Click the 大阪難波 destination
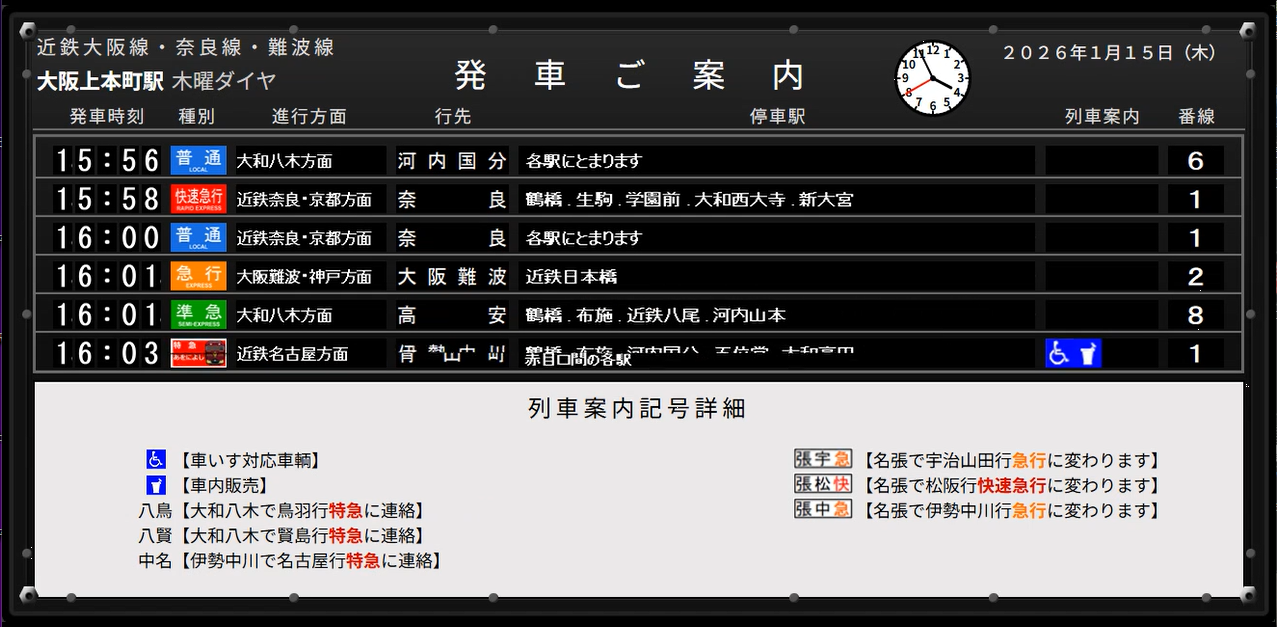 click(451, 276)
